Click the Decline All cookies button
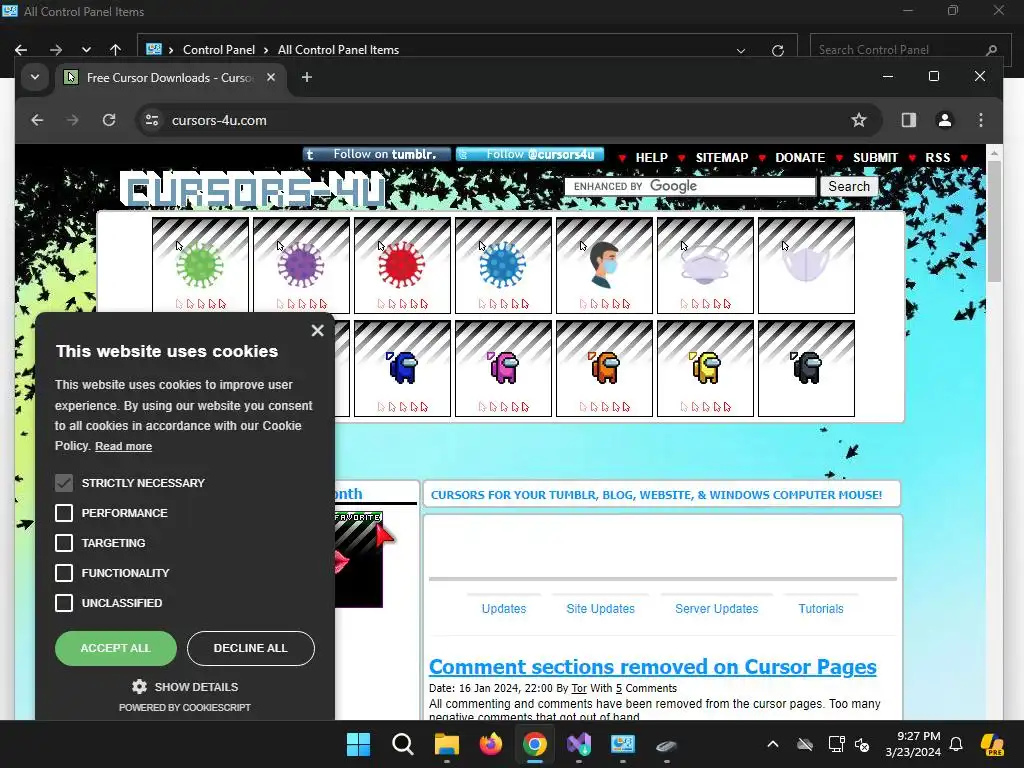Viewport: 1024px width, 768px height. pos(251,648)
